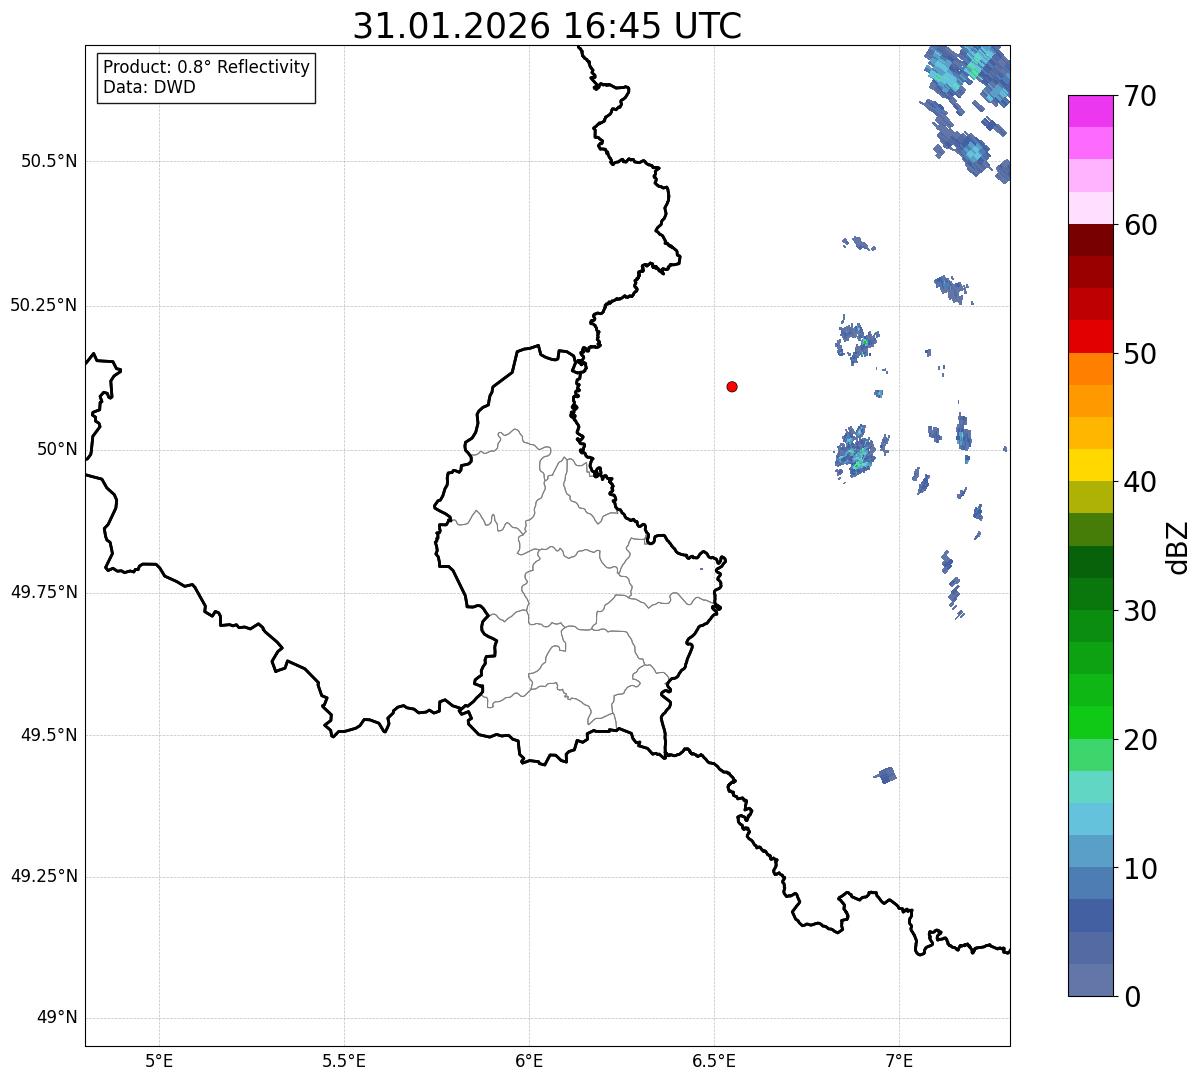The width and height of the screenshot is (1202, 1081).
Task: Click the 5.5°E longitude label
Action: pos(344,1060)
